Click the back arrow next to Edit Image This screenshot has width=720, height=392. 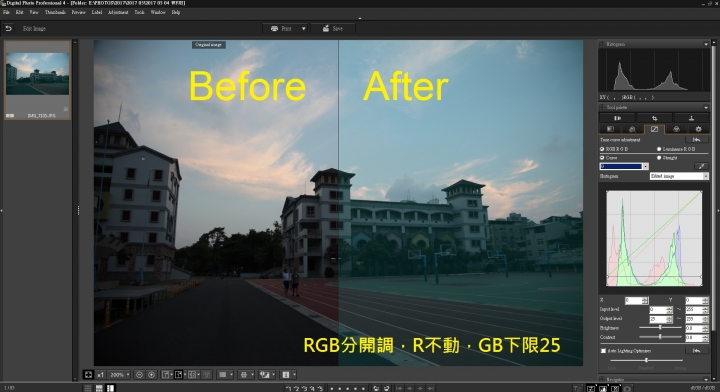(8, 28)
